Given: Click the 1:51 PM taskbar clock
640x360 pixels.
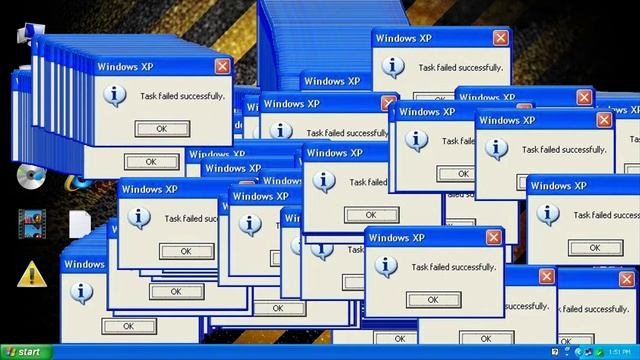Looking at the screenshot, I should [x=620, y=352].
